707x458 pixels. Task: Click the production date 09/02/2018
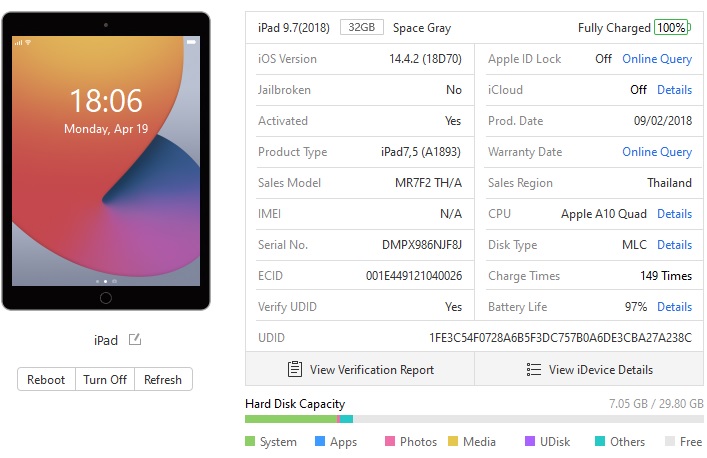click(663, 121)
